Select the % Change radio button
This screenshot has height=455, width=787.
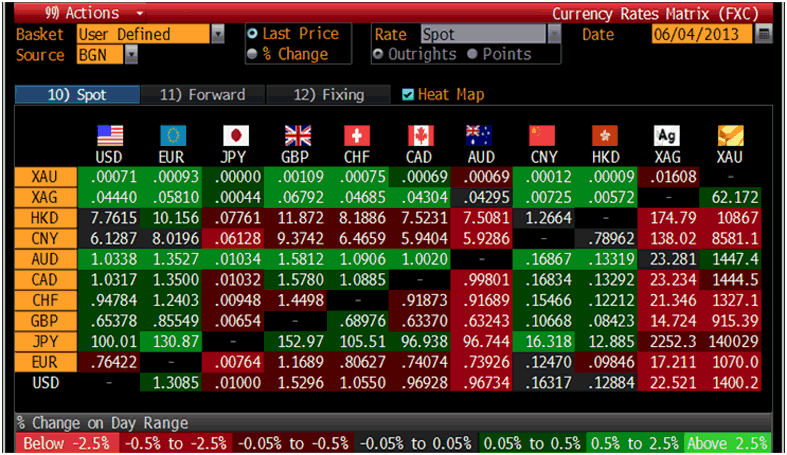point(252,54)
